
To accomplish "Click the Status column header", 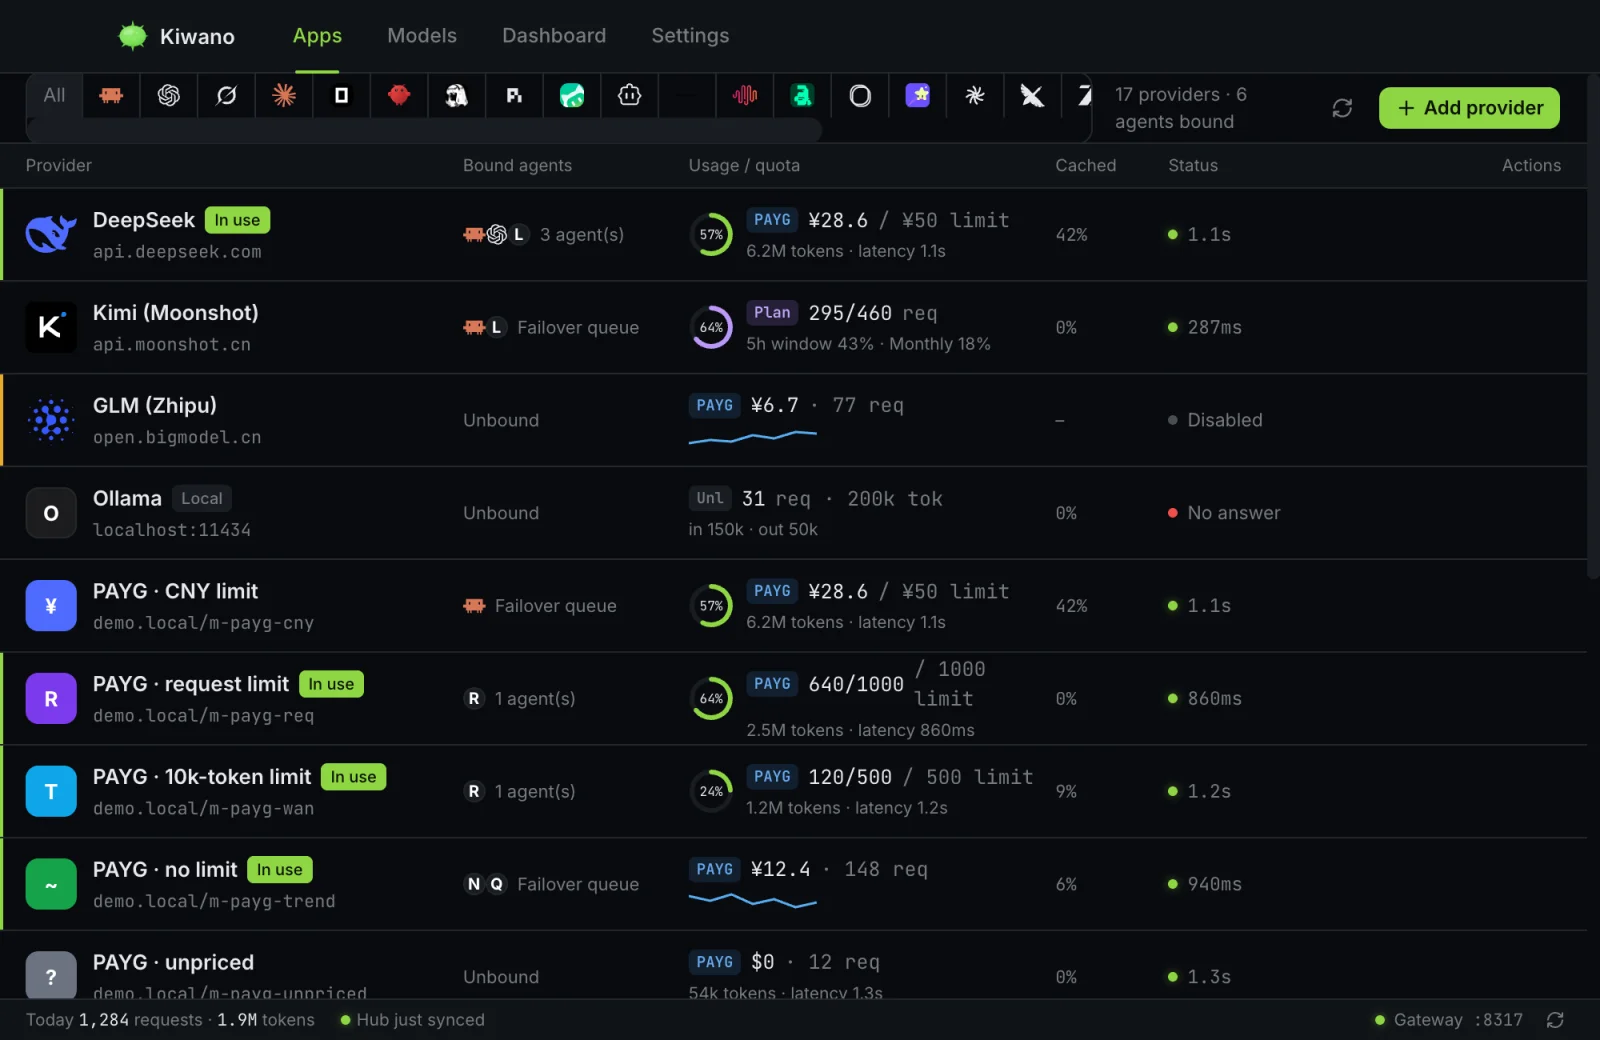I will (x=1193, y=165).
